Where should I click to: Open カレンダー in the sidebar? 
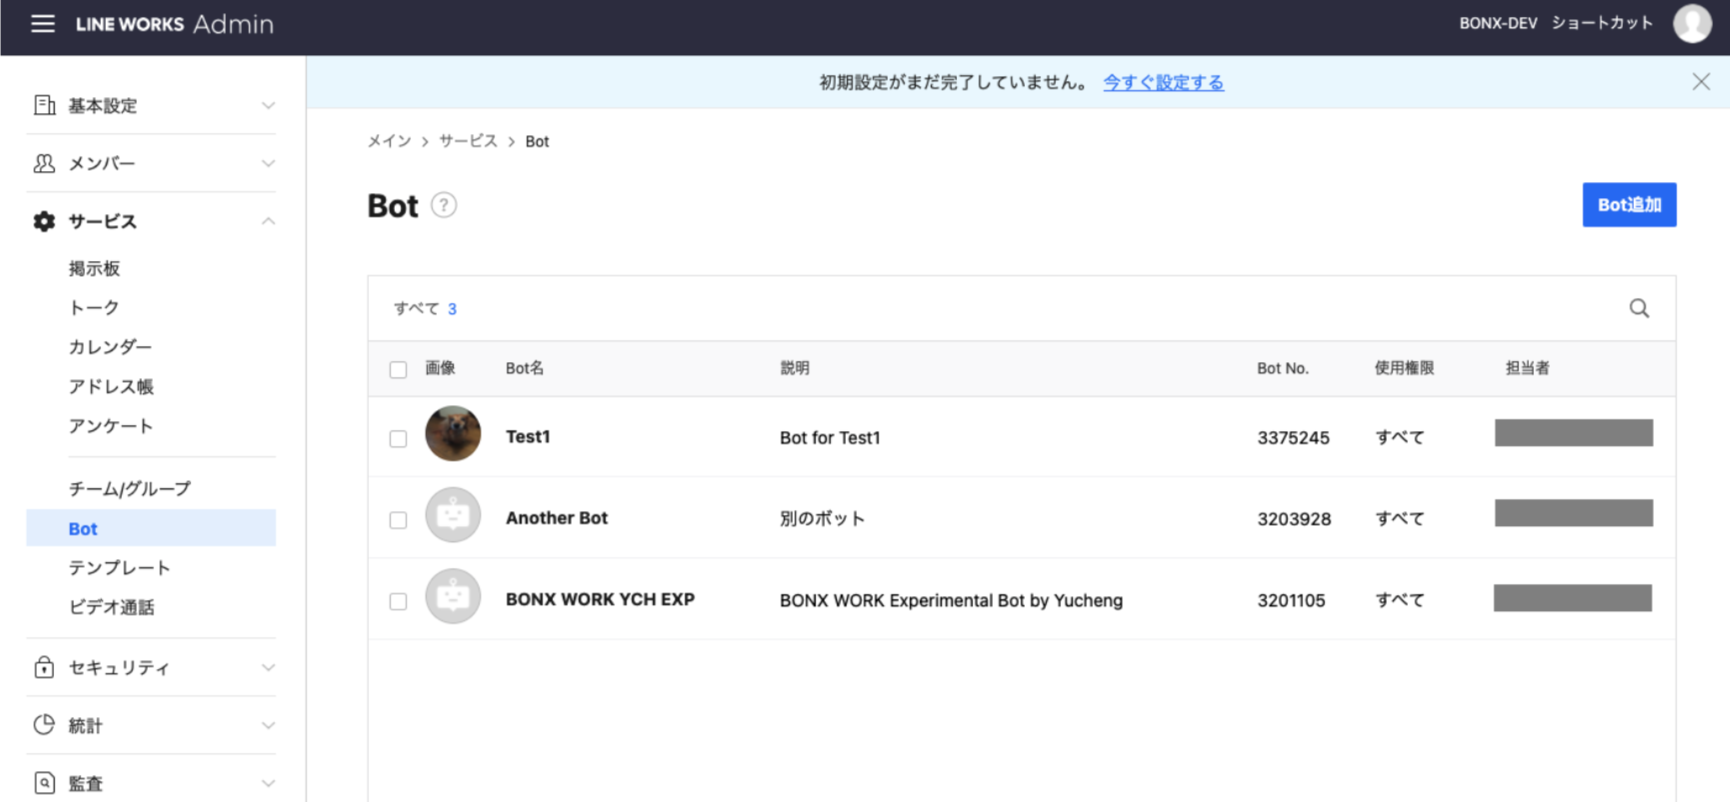point(110,347)
